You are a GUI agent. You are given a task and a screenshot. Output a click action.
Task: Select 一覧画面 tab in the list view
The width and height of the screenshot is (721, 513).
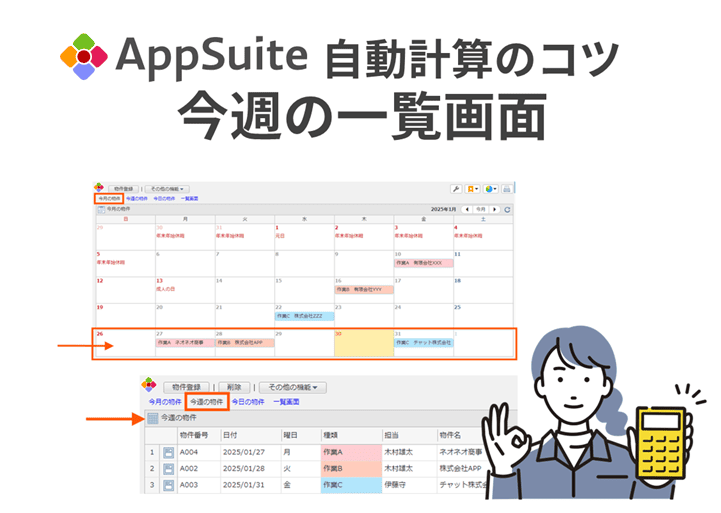[x=286, y=402]
